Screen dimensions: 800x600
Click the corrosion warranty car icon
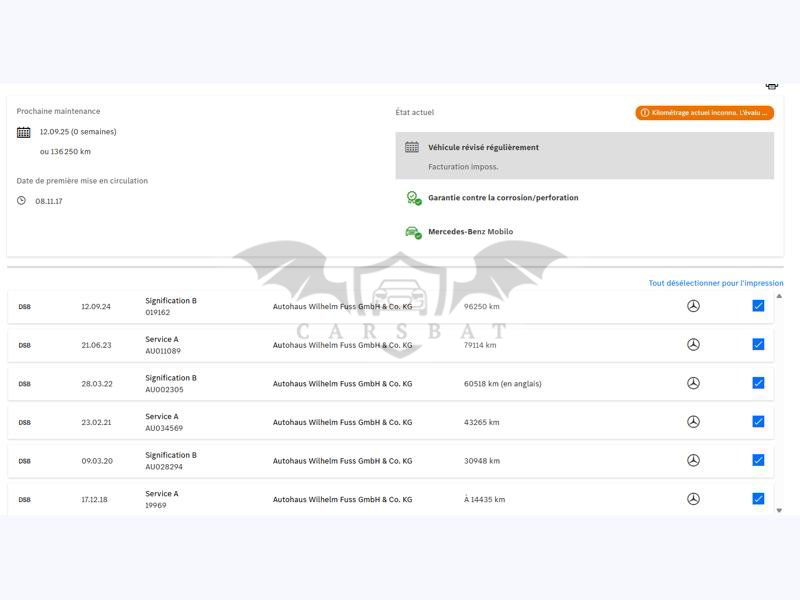[413, 198]
